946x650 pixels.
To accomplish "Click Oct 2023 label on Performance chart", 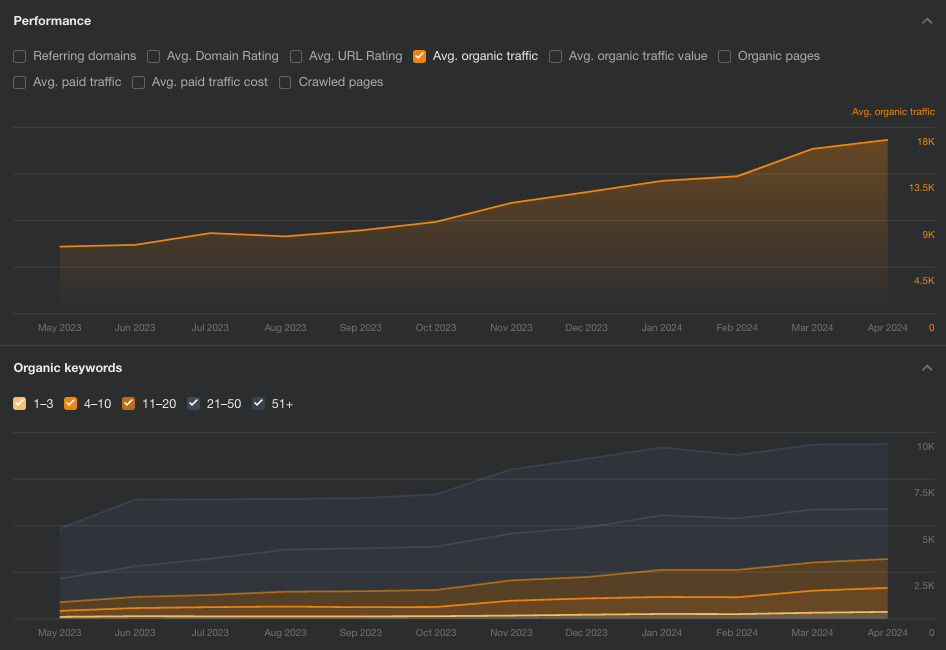I will (436, 328).
